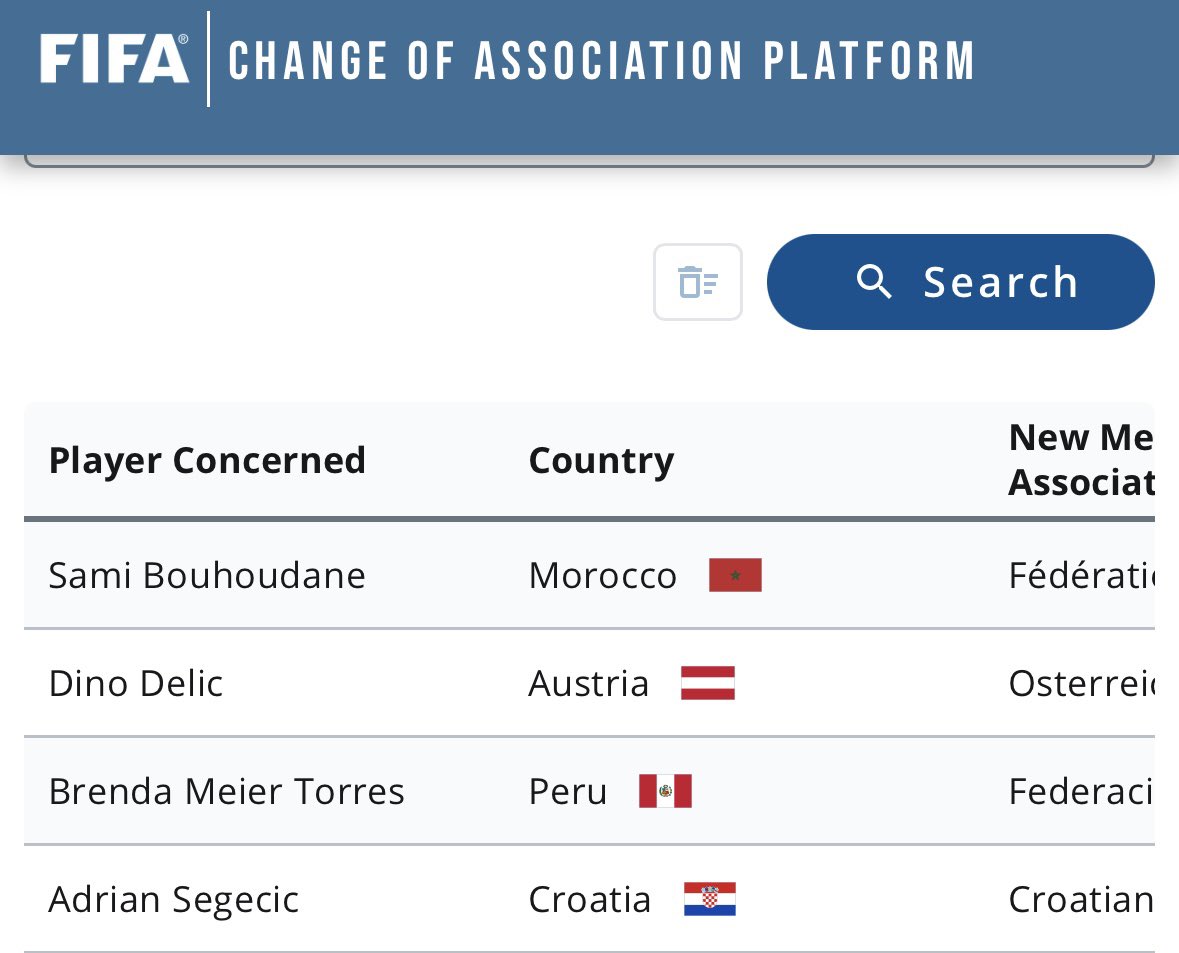Click the Croatia country text
Screen dimensions: 1179x953
[x=590, y=899]
